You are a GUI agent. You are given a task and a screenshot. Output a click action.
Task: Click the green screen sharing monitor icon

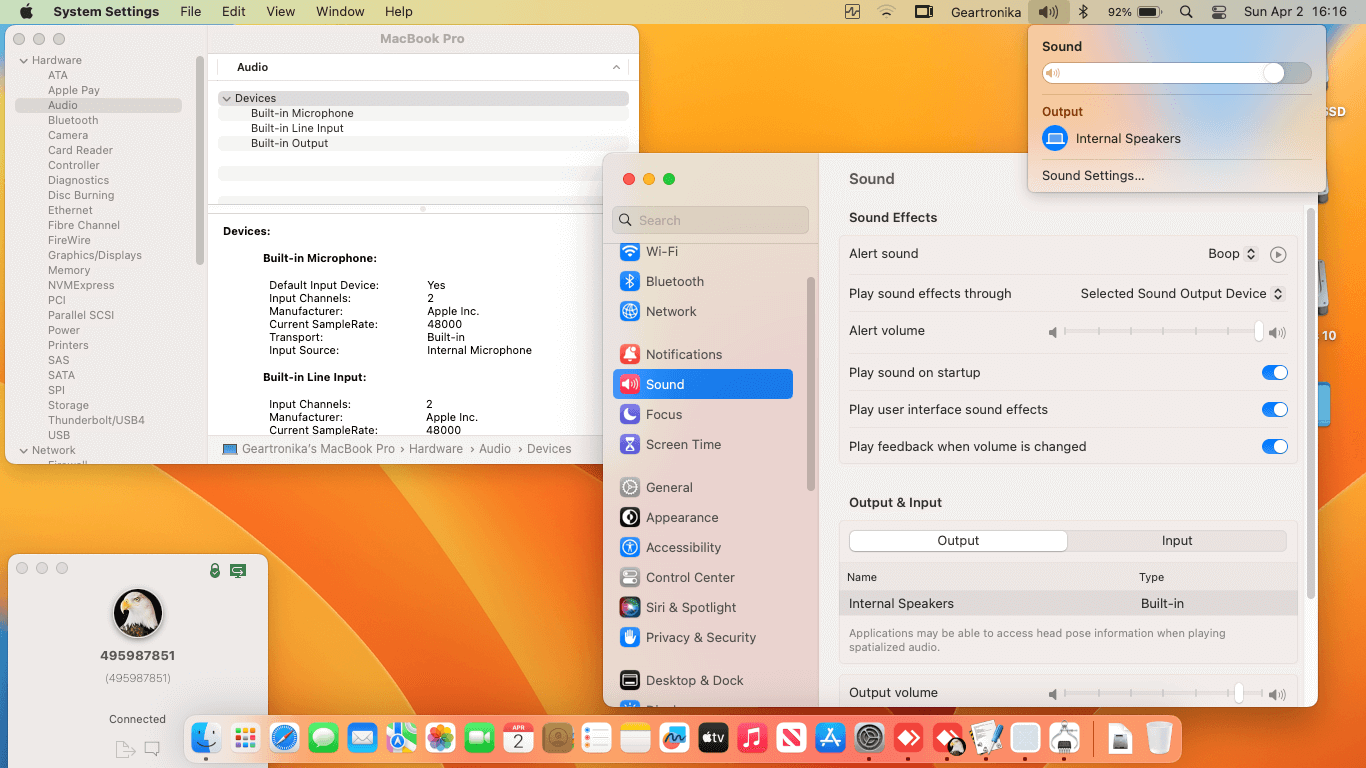(238, 570)
